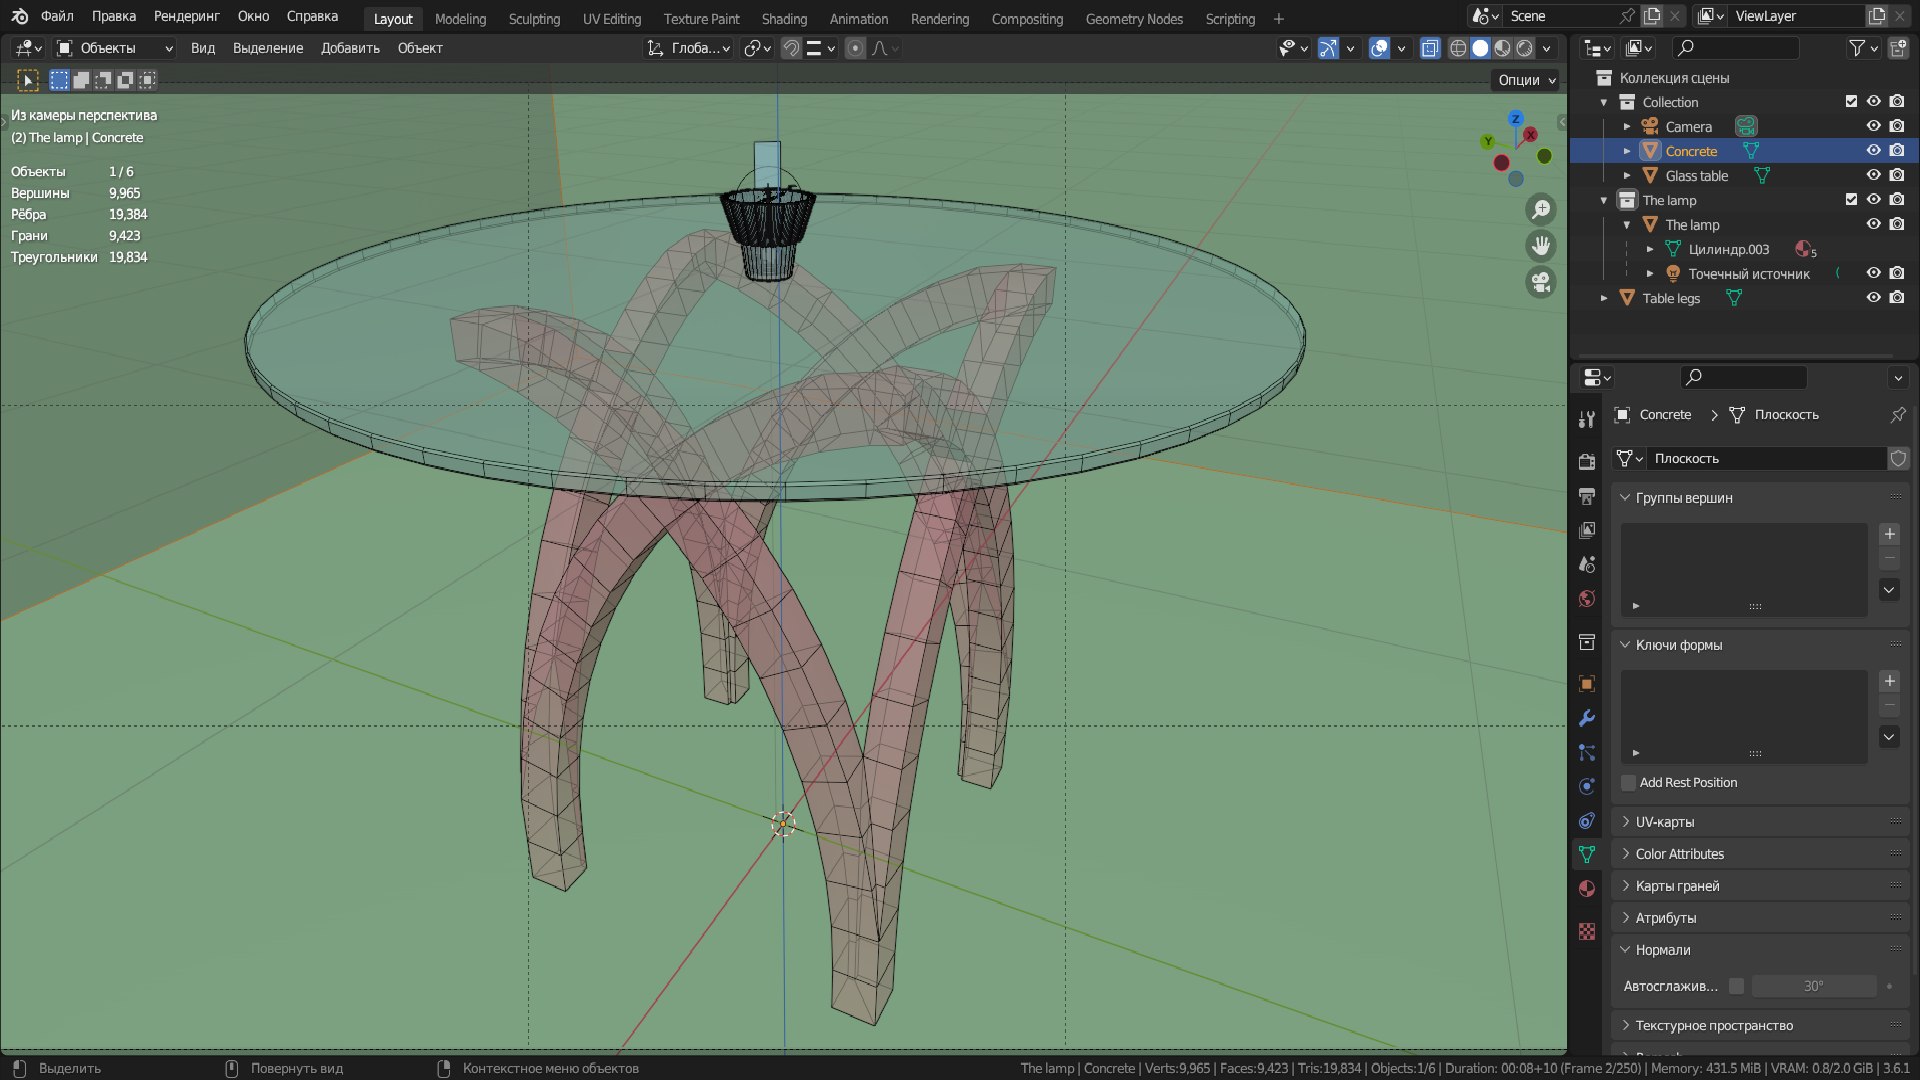Click the mesh name field Плоскость

click(1765, 458)
